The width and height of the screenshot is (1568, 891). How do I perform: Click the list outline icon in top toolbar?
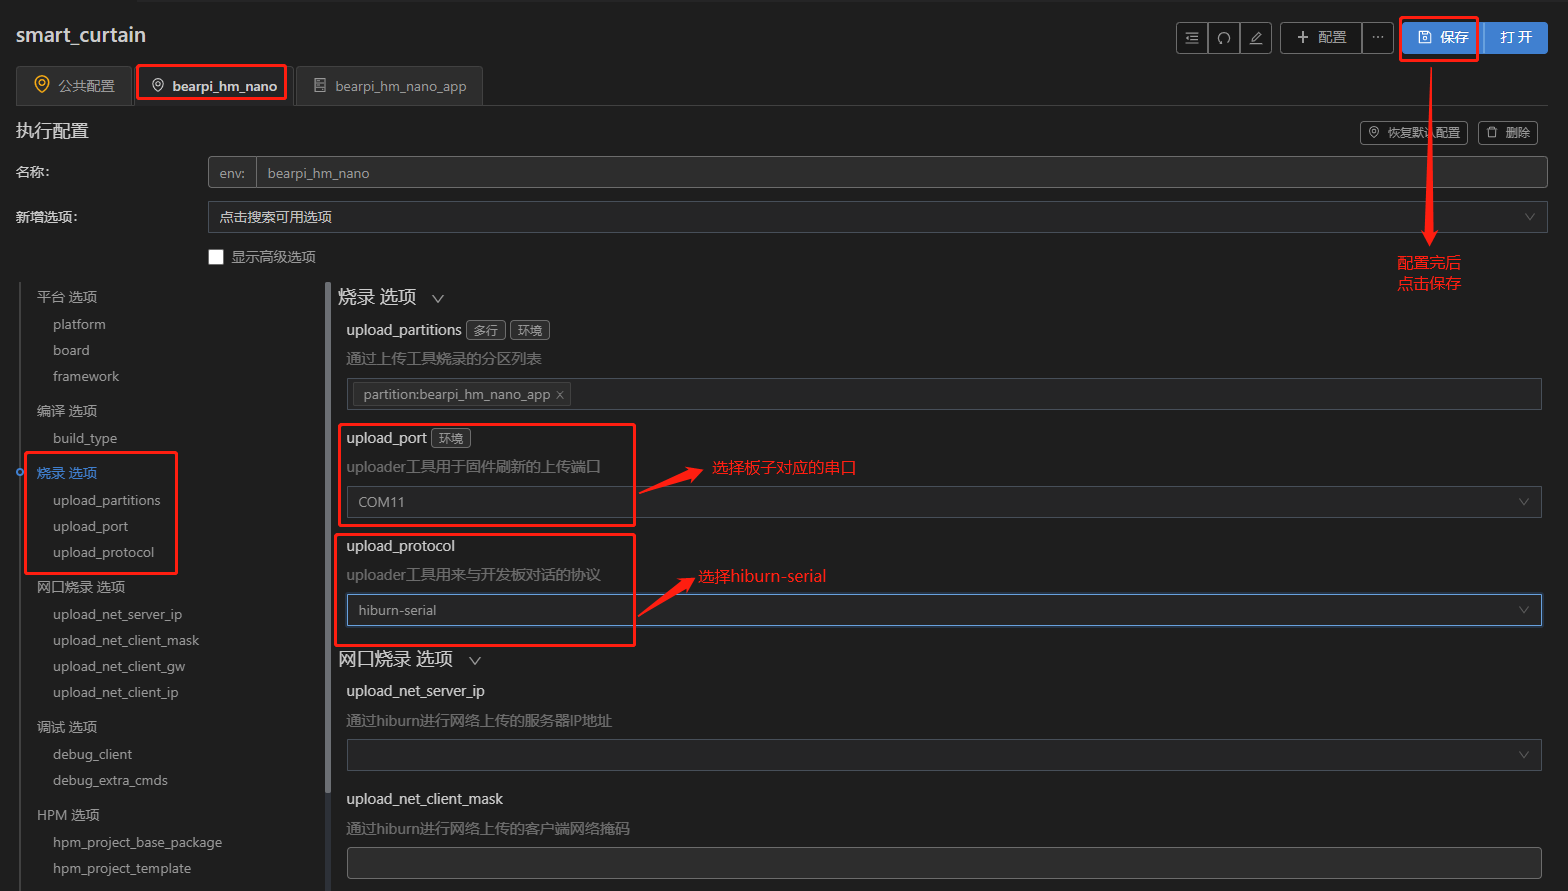(1192, 38)
